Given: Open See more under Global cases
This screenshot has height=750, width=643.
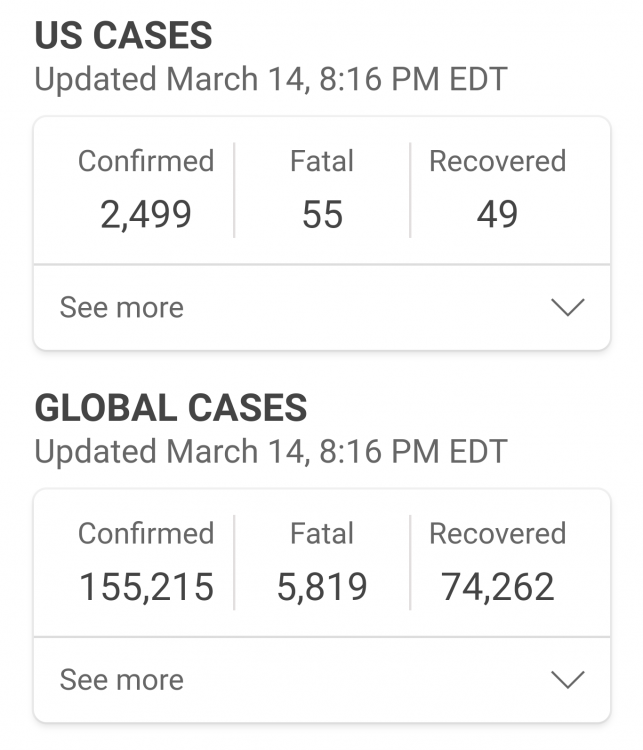Looking at the screenshot, I should [x=122, y=679].
